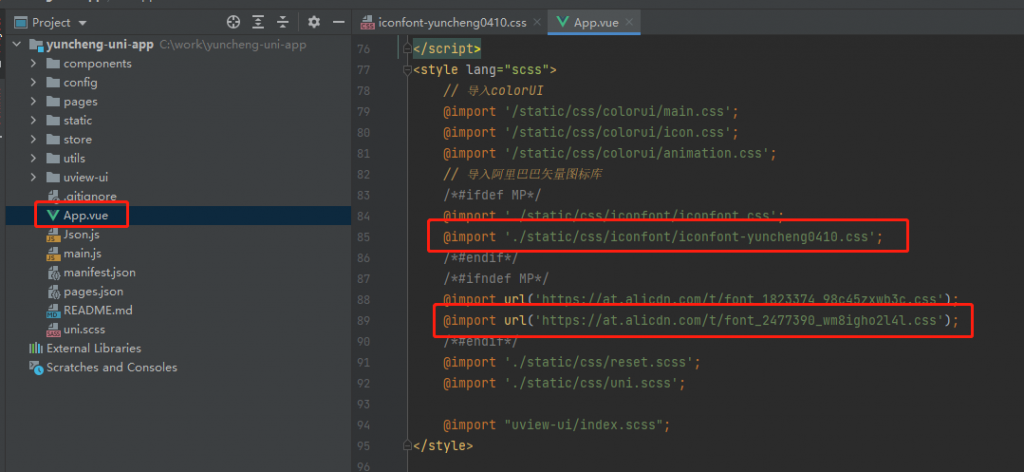Viewport: 1024px width, 472px height.
Task: Hide the Project tool window
Action: (337, 21)
